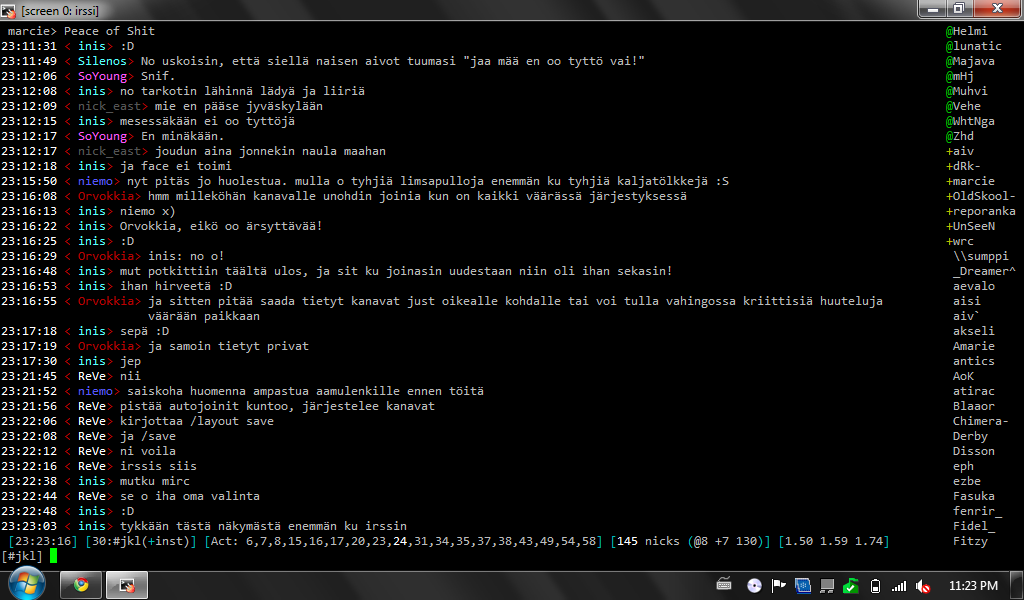The width and height of the screenshot is (1024, 600).
Task: Open the Action Center flag icon
Action: click(x=778, y=586)
